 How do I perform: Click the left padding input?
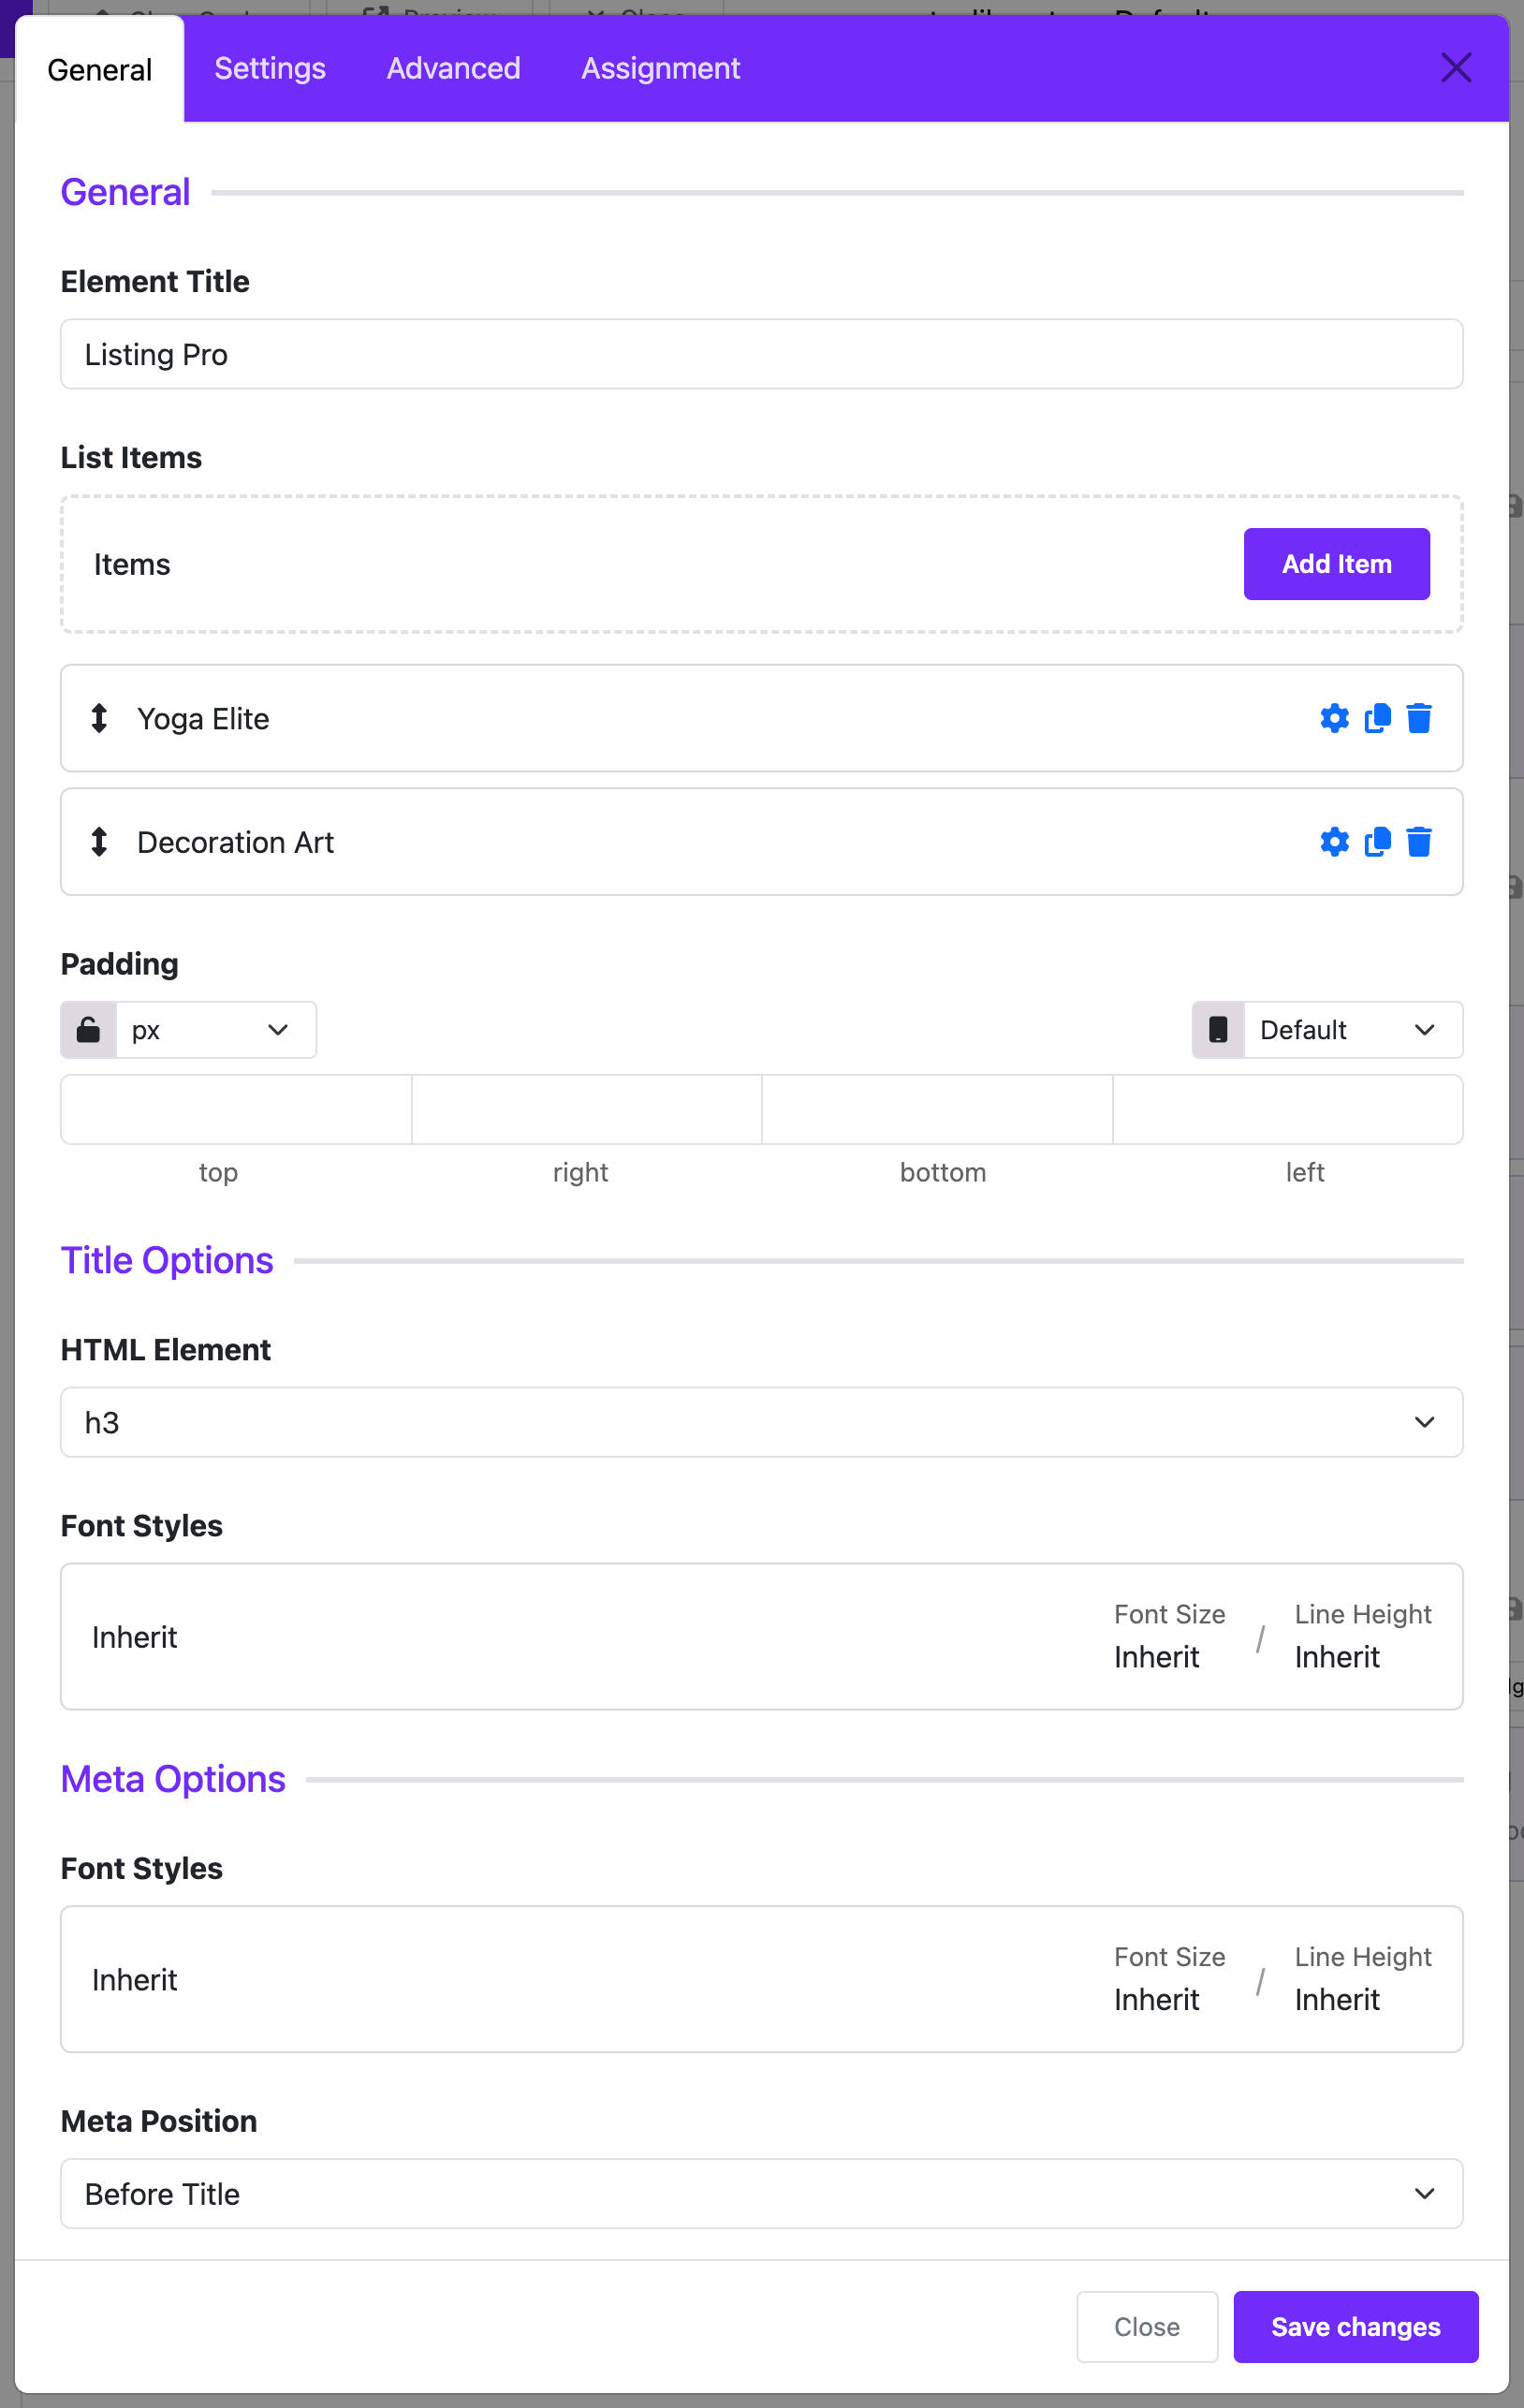(1288, 1110)
